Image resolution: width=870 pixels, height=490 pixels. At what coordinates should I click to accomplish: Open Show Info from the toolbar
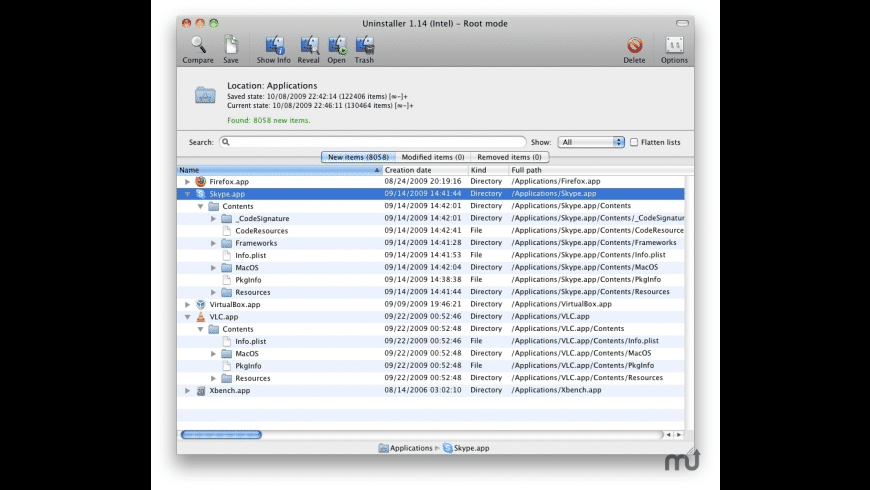(273, 46)
